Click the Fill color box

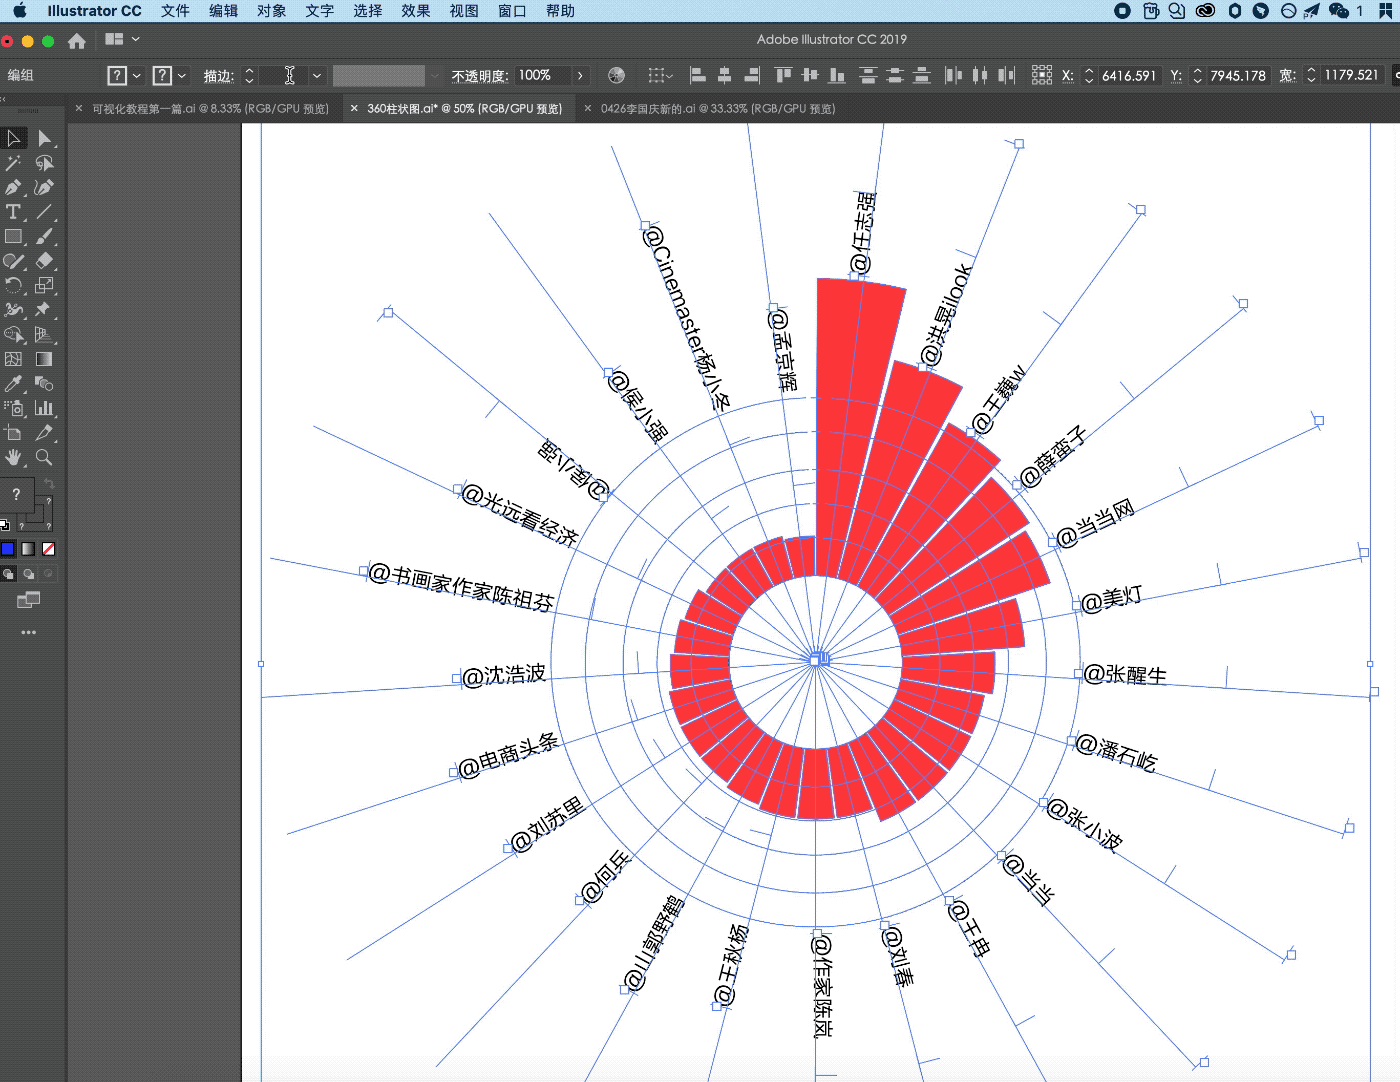pyautogui.click(x=16, y=494)
